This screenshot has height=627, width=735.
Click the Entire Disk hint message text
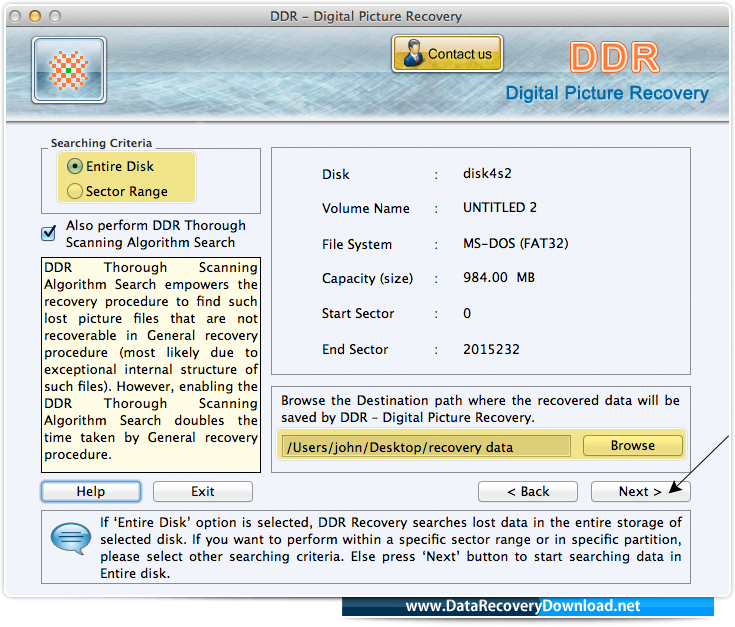point(391,547)
